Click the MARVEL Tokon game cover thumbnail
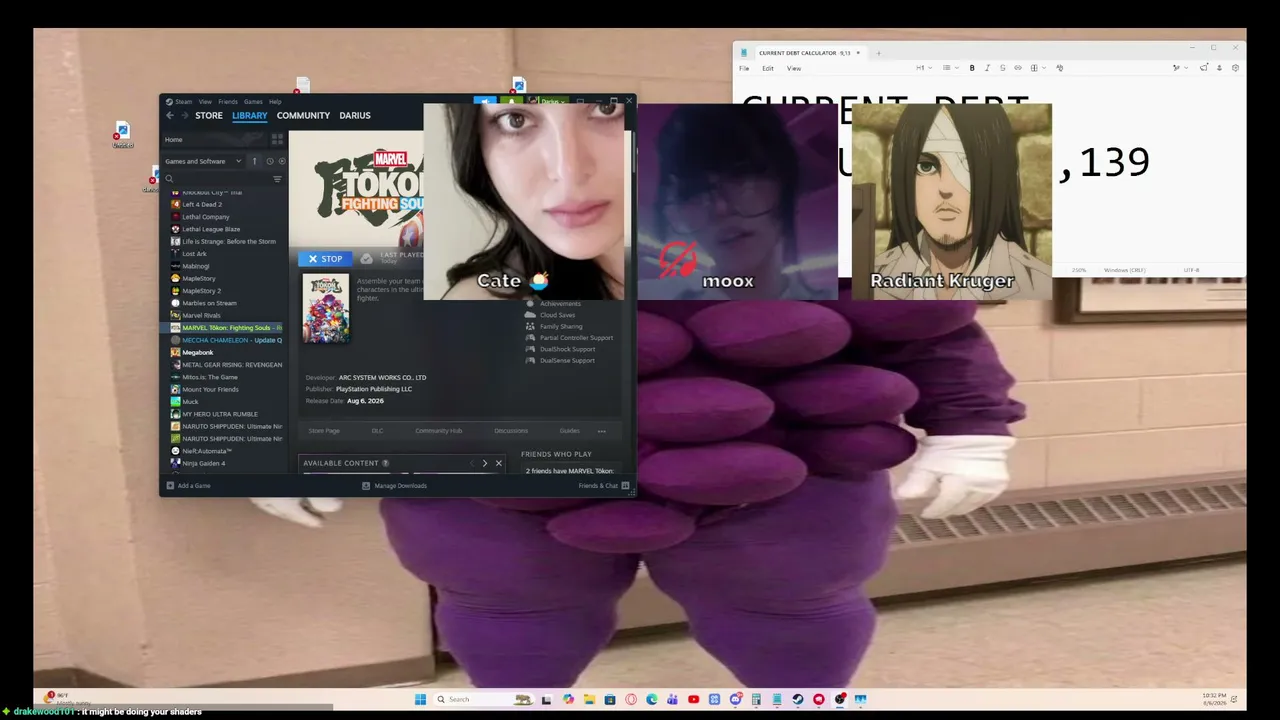Screen dimensions: 1280x720 coord(326,308)
